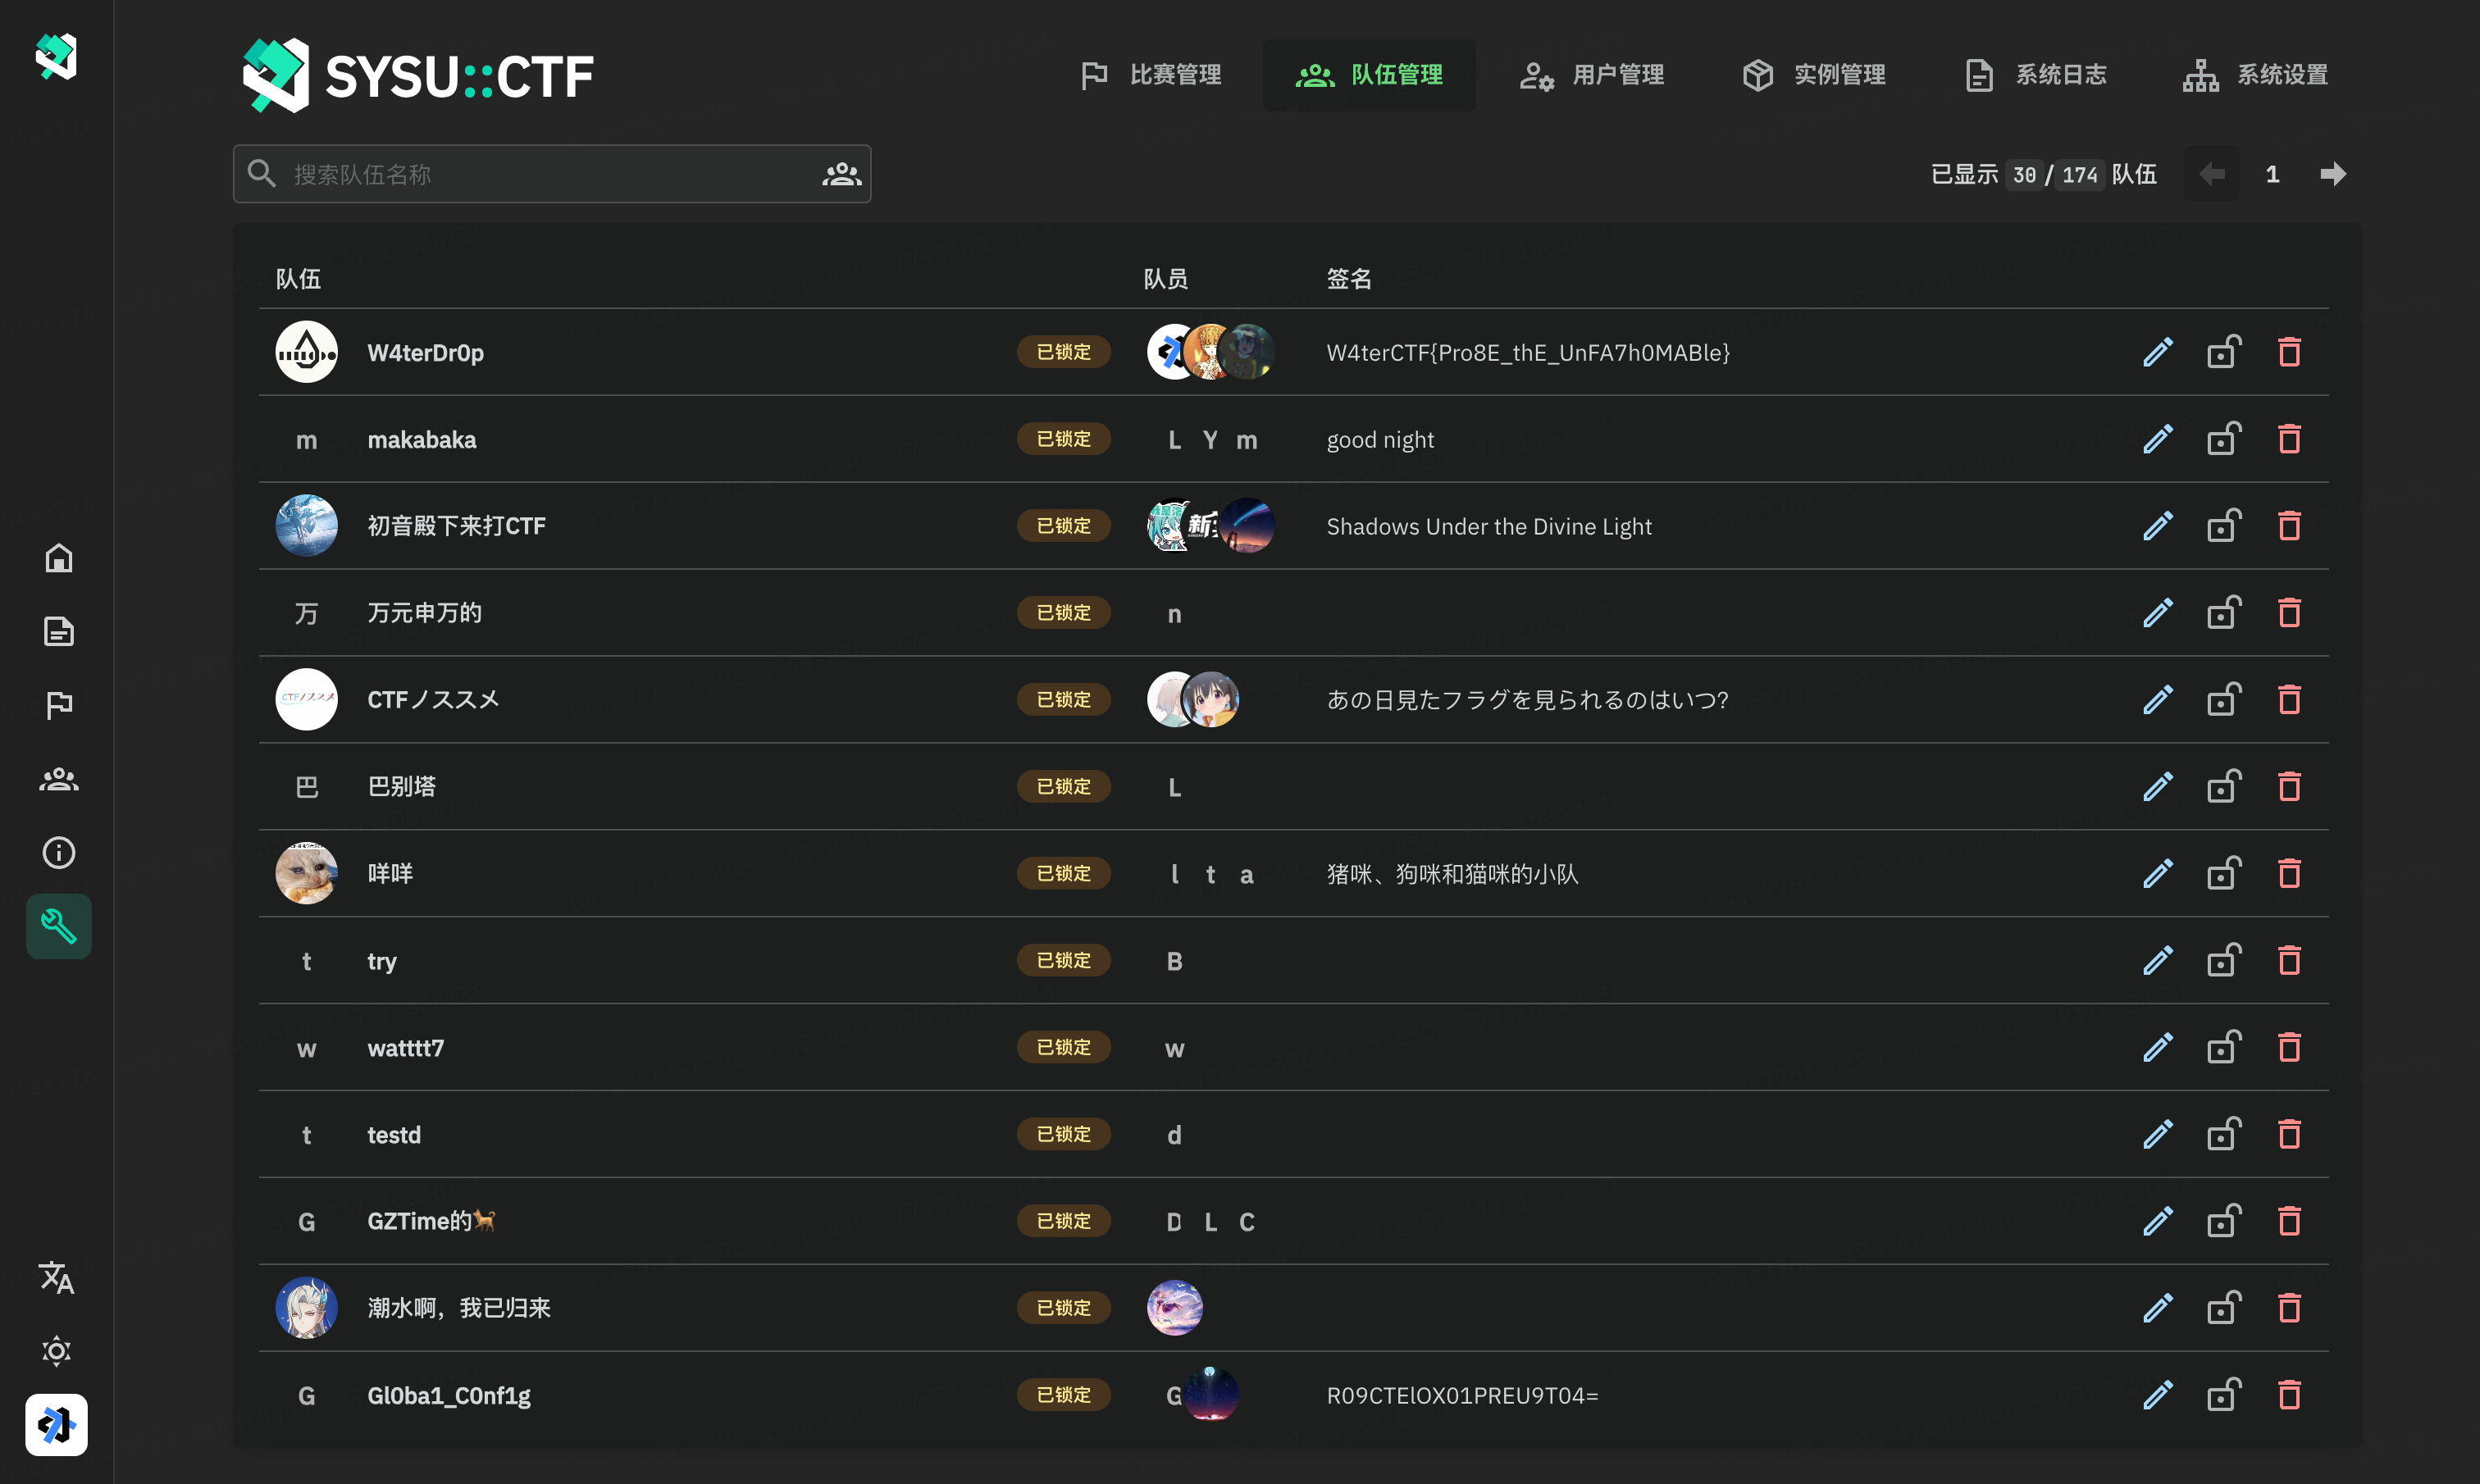Screen dimensions: 2480x1484
Task: Delete the makabaka team with trash icon
Action: pos(2289,439)
